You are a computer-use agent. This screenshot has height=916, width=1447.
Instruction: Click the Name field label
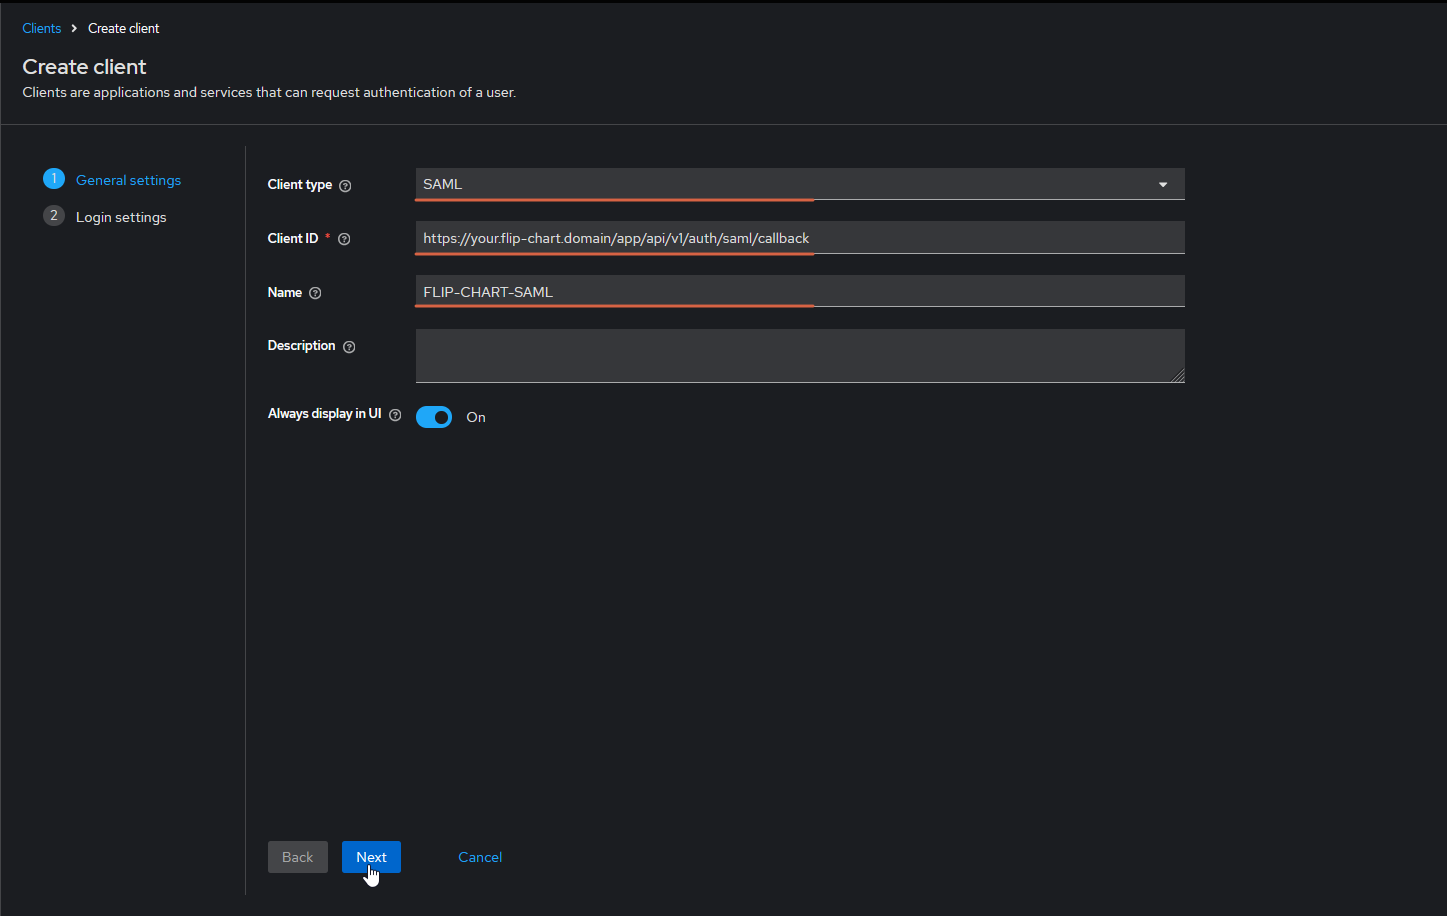click(285, 292)
